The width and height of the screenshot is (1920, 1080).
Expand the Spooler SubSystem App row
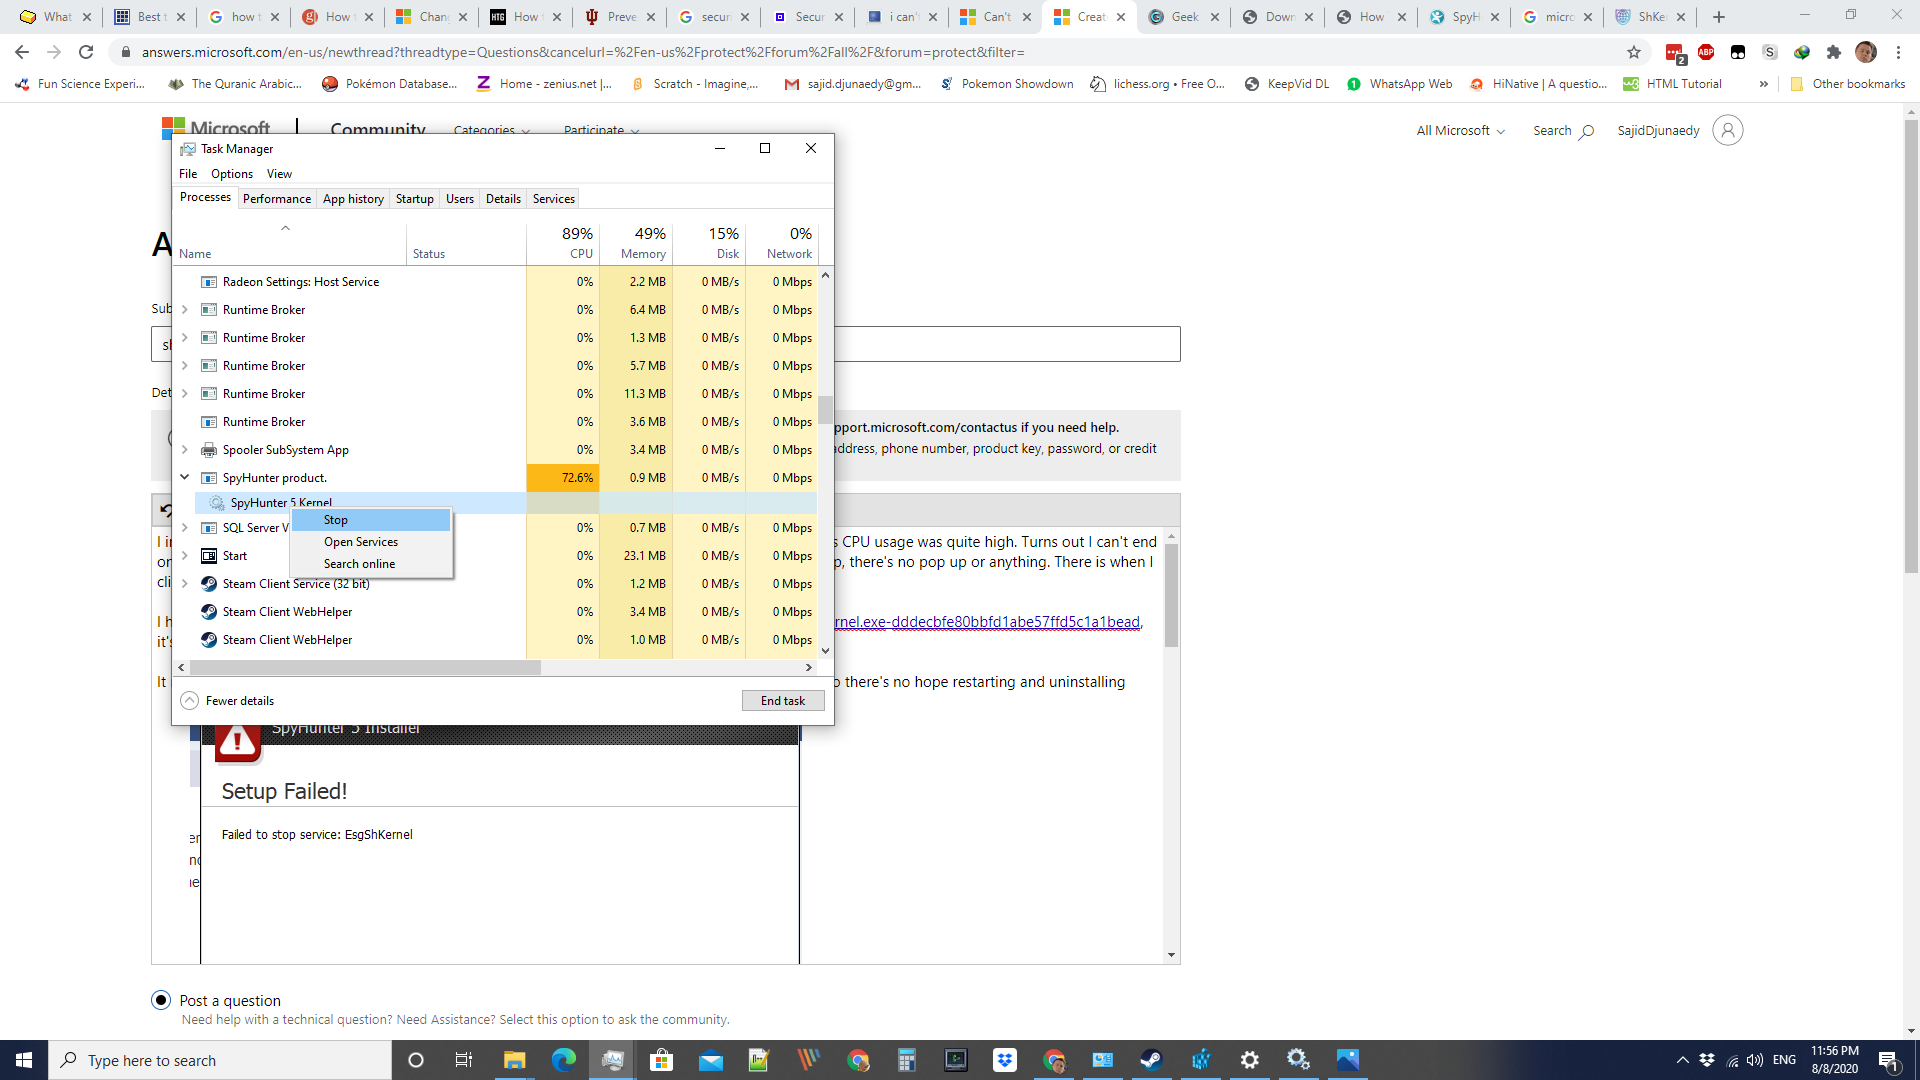(185, 450)
